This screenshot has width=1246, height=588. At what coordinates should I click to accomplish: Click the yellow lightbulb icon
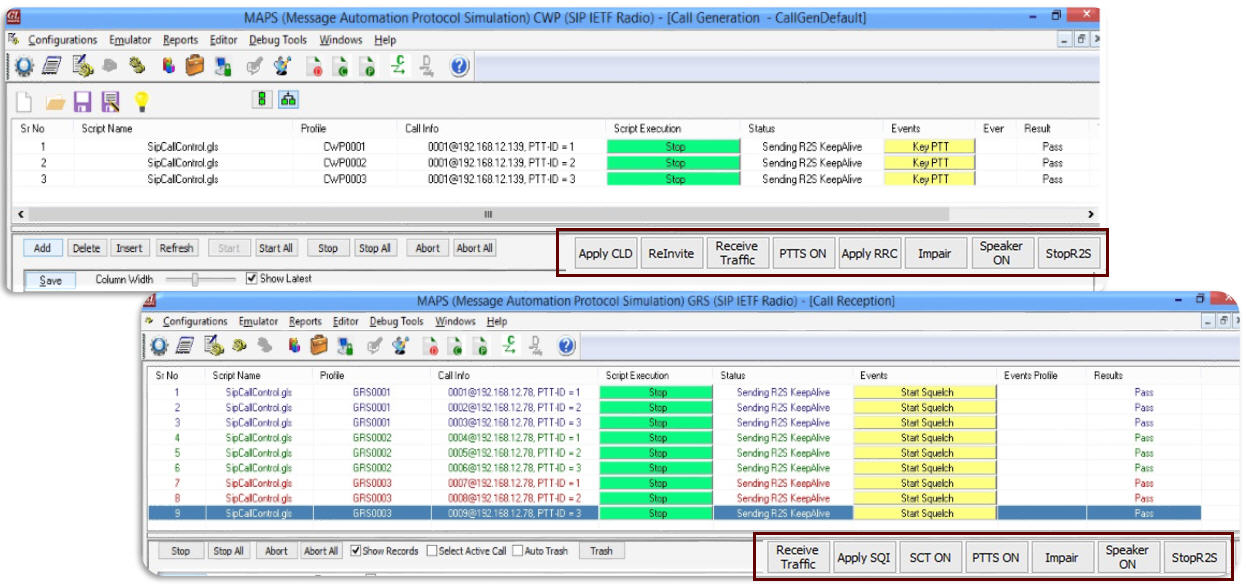(x=141, y=101)
